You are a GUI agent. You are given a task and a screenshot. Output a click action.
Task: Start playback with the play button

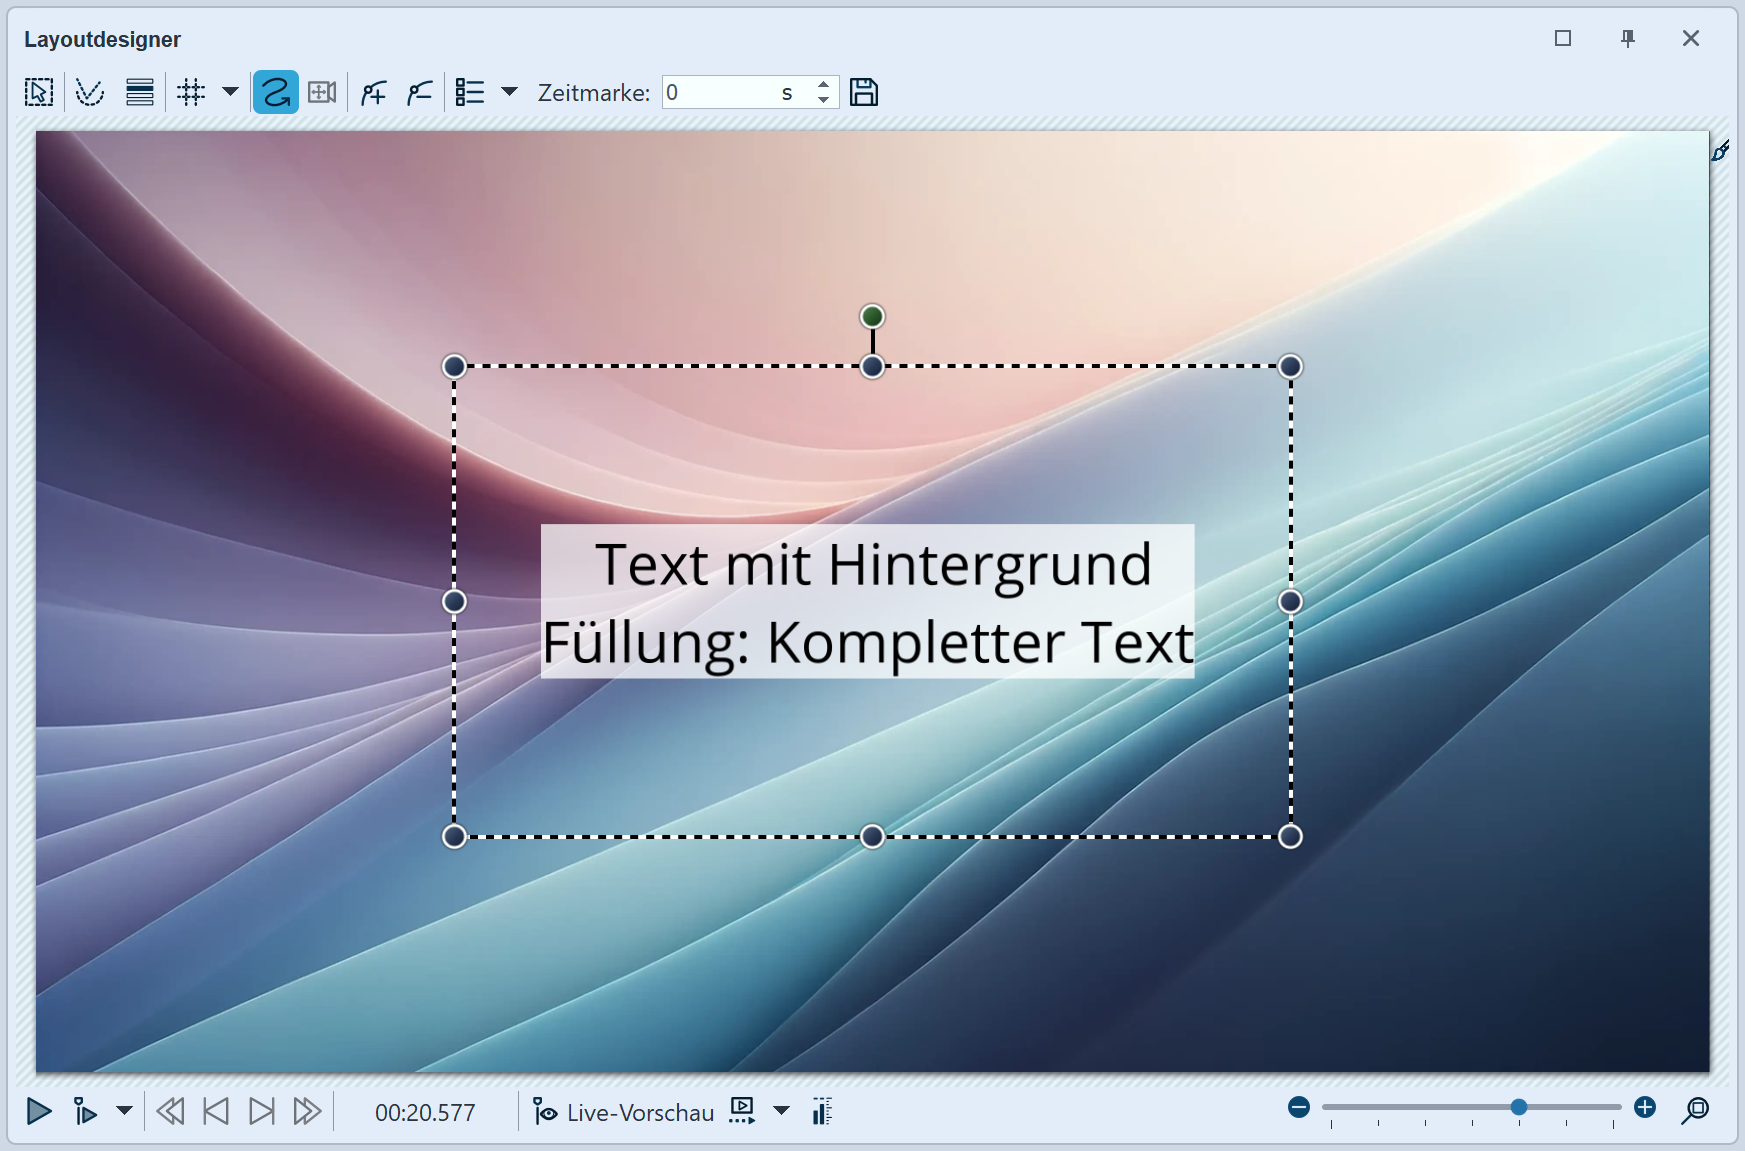point(38,1111)
